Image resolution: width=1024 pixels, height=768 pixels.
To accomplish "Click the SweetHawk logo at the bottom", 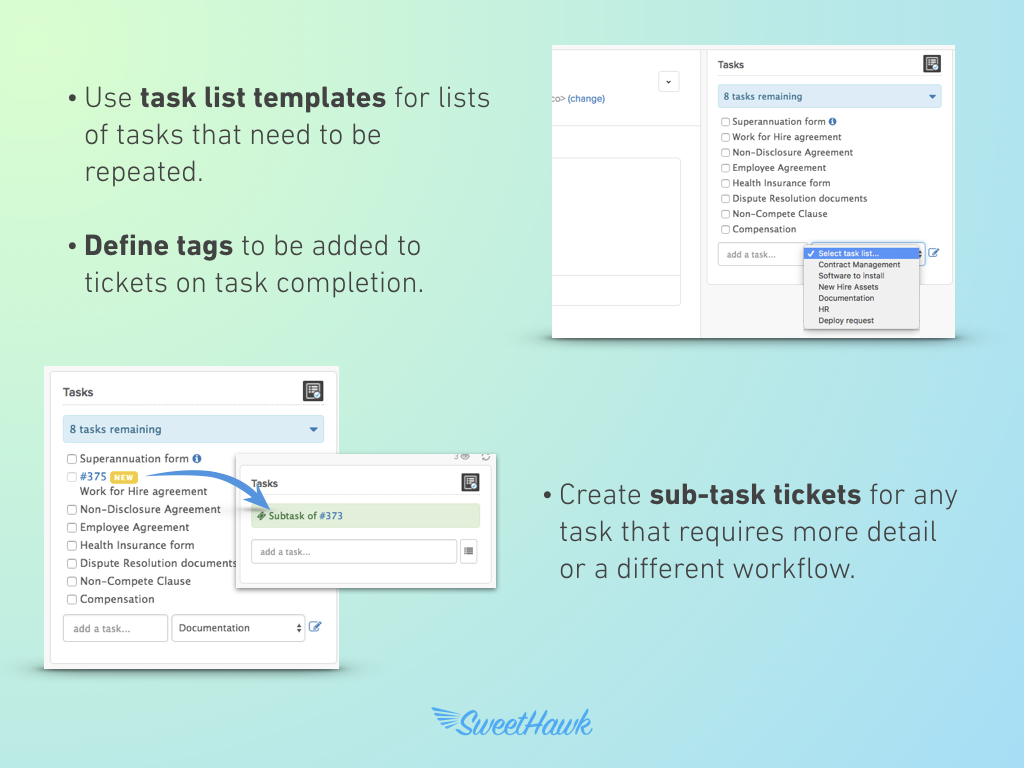I will (x=512, y=722).
